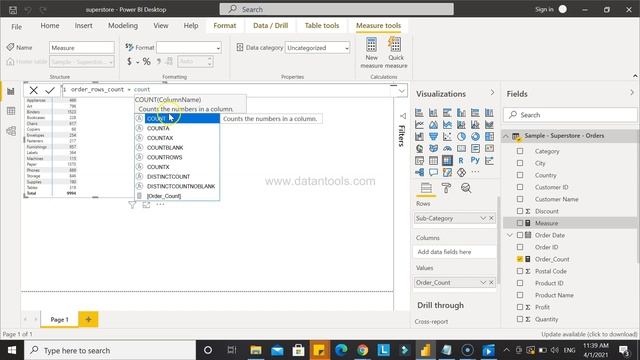Screen dimensions: 640x360
Task: Add a new page with plus button
Action: point(88,319)
